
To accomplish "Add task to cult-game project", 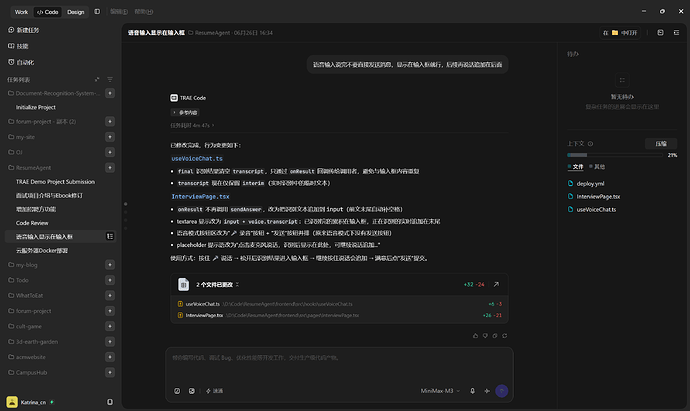I will pyautogui.click(x=110, y=326).
